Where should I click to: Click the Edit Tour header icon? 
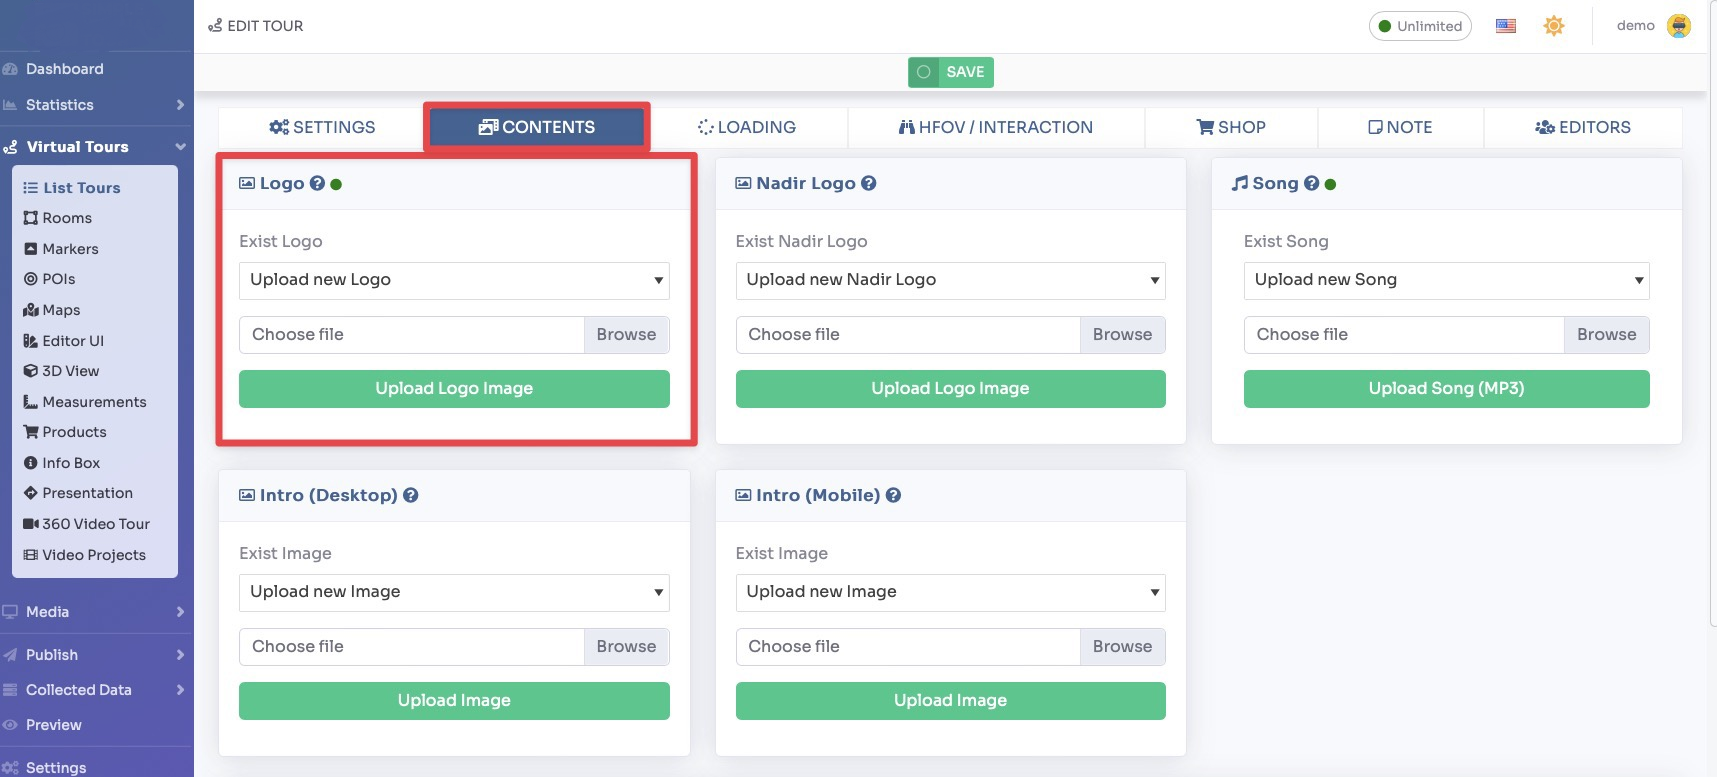coord(215,26)
